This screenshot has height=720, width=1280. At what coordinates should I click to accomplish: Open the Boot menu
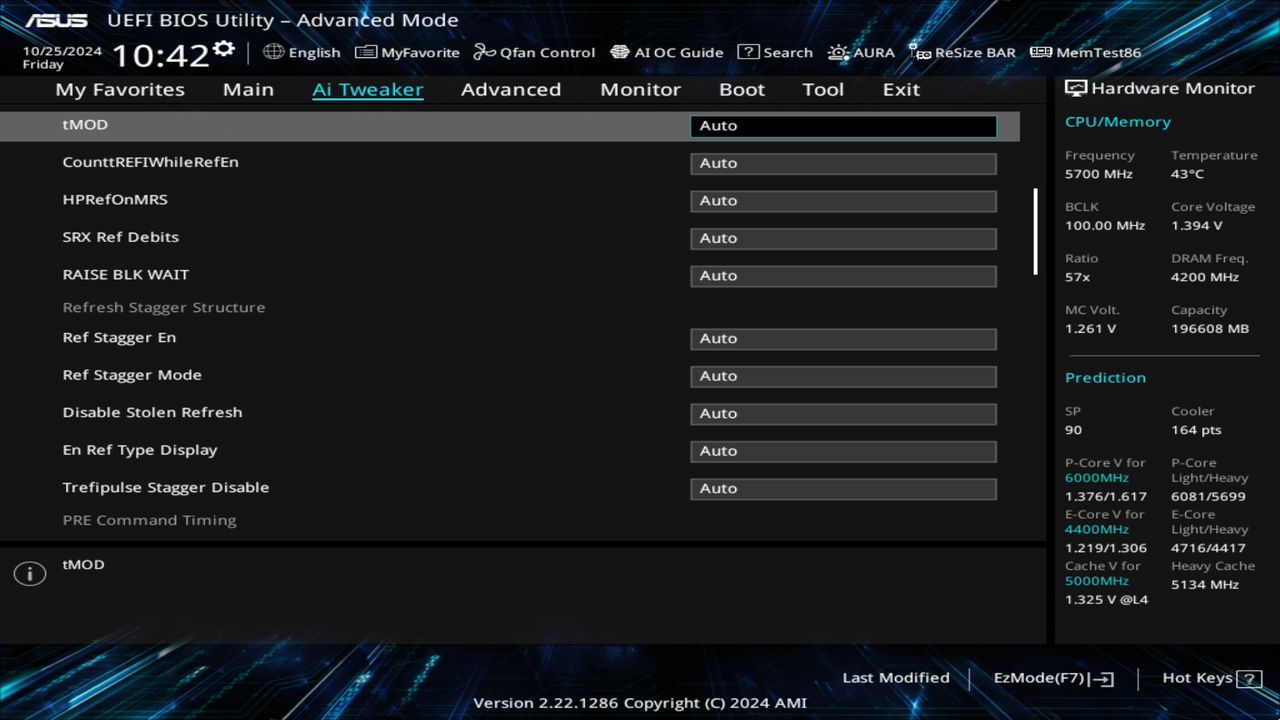(741, 89)
